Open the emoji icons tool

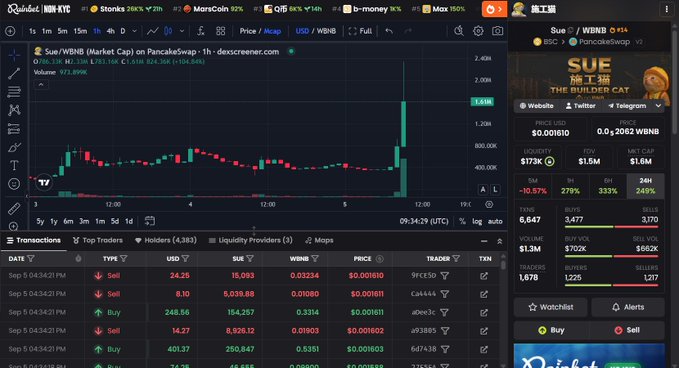(14, 184)
